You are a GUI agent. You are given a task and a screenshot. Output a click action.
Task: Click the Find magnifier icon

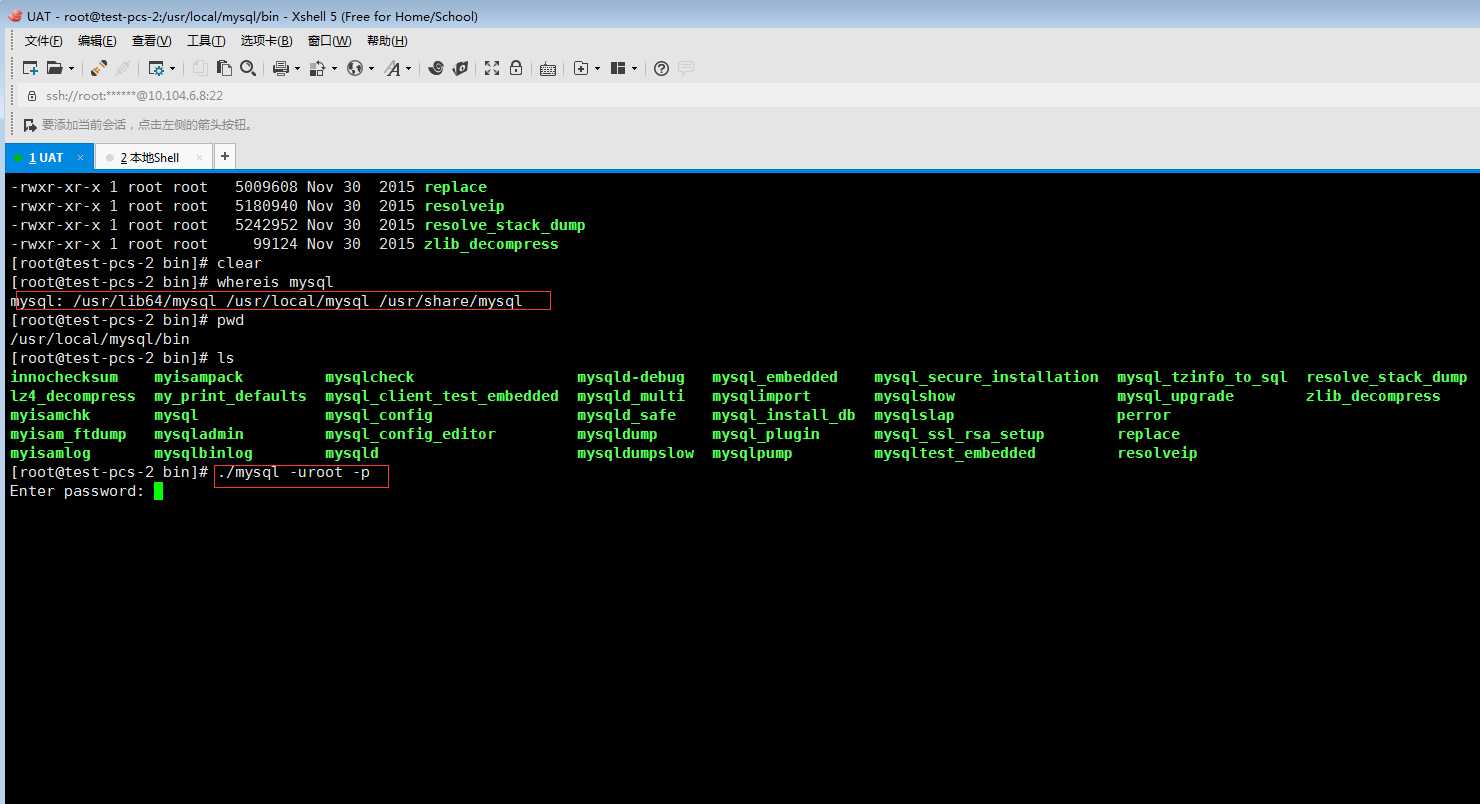[x=248, y=68]
